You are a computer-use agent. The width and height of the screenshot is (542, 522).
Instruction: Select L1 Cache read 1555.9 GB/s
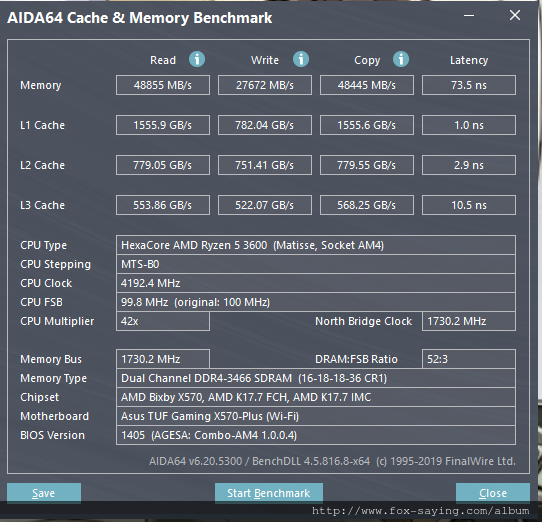[163, 125]
